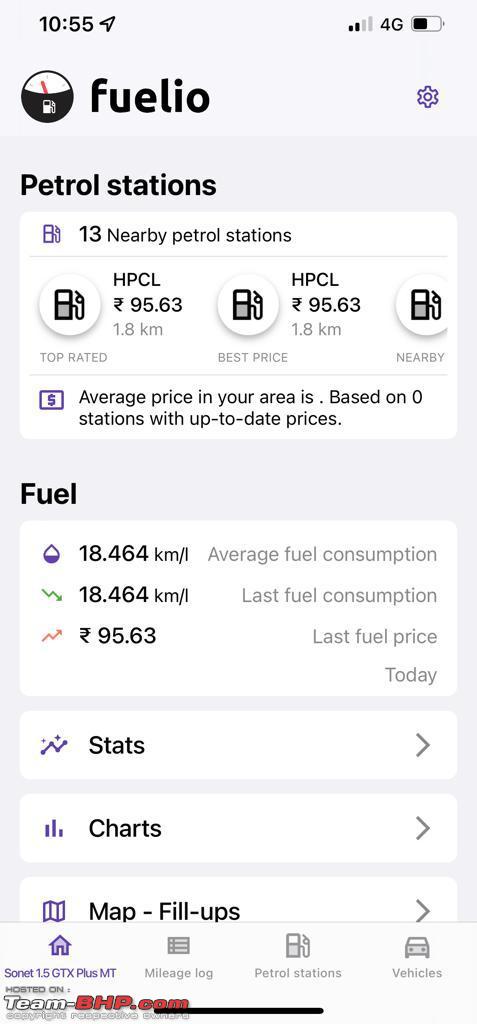The image size is (477, 1024).
Task: Open settings with the gear icon
Action: click(x=427, y=97)
